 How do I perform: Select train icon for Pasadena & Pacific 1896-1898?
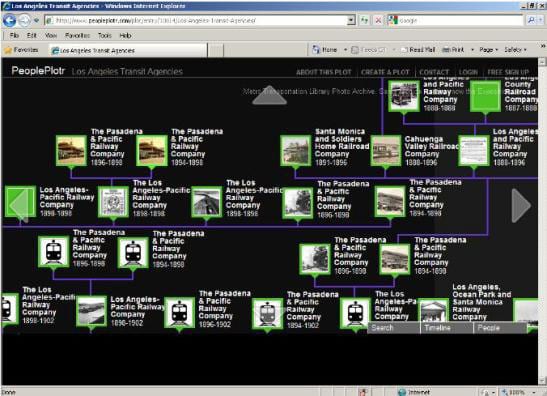(x=53, y=252)
